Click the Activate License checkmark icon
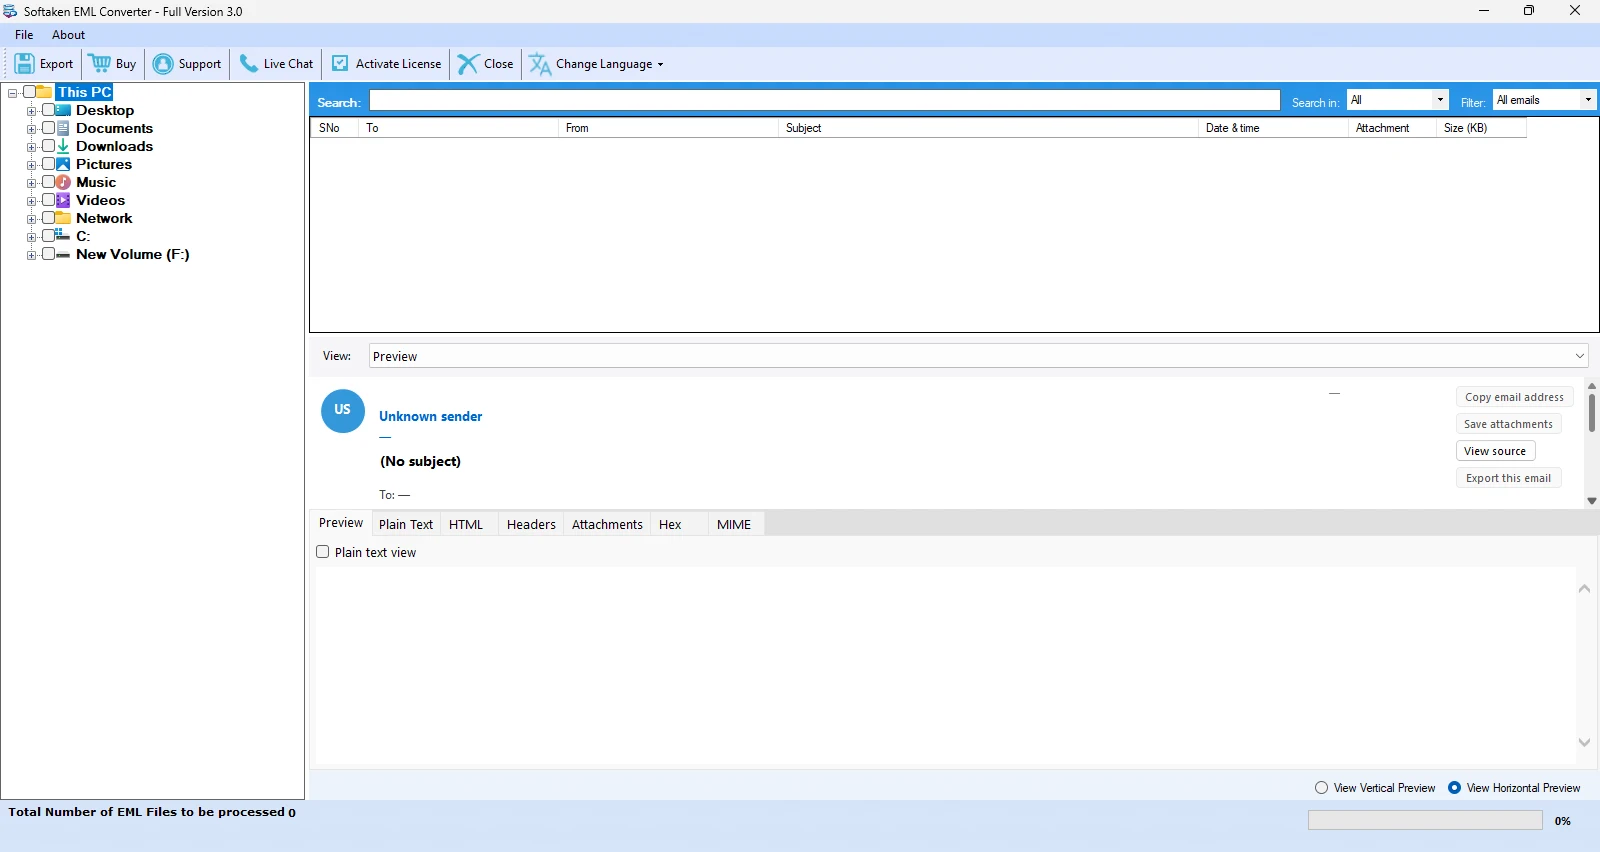Screen dimensions: 1600x852 tap(340, 63)
